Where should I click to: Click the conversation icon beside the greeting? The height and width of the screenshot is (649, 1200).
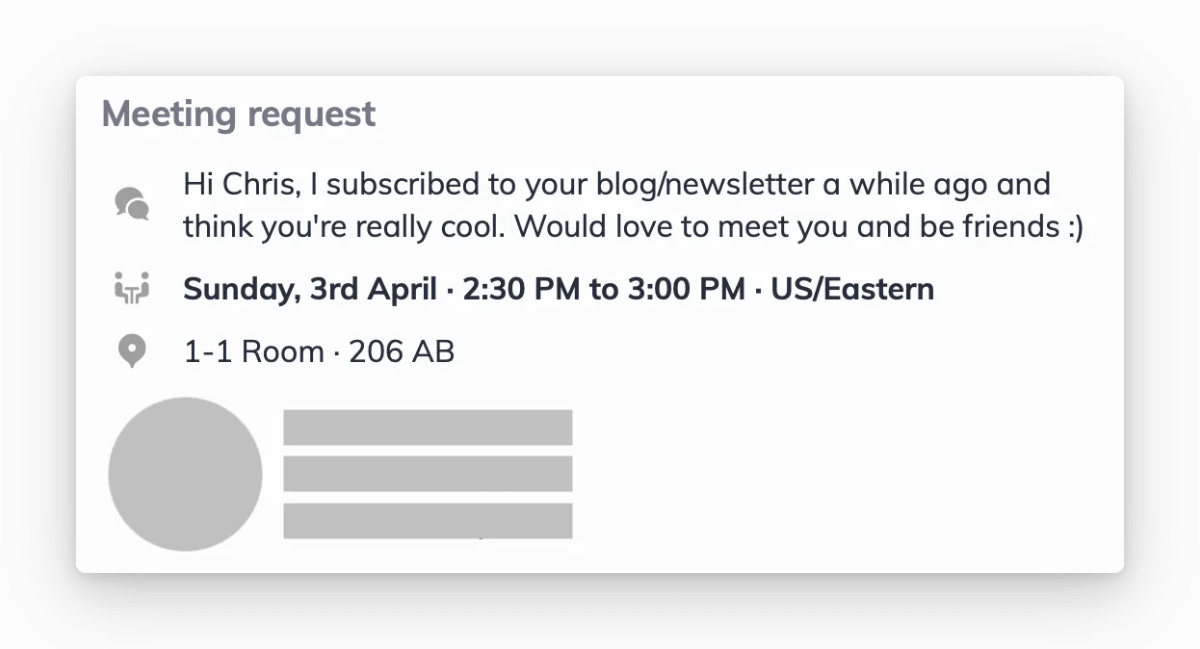131,203
